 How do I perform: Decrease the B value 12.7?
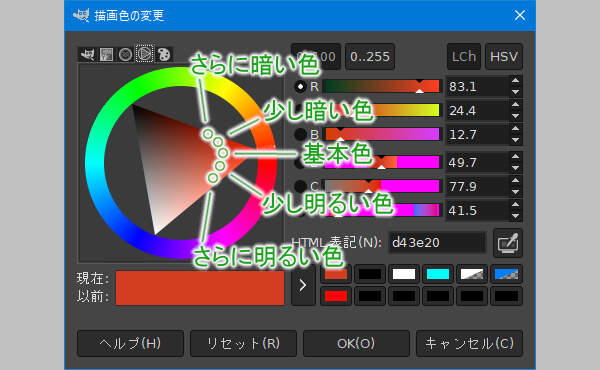[x=515, y=140]
